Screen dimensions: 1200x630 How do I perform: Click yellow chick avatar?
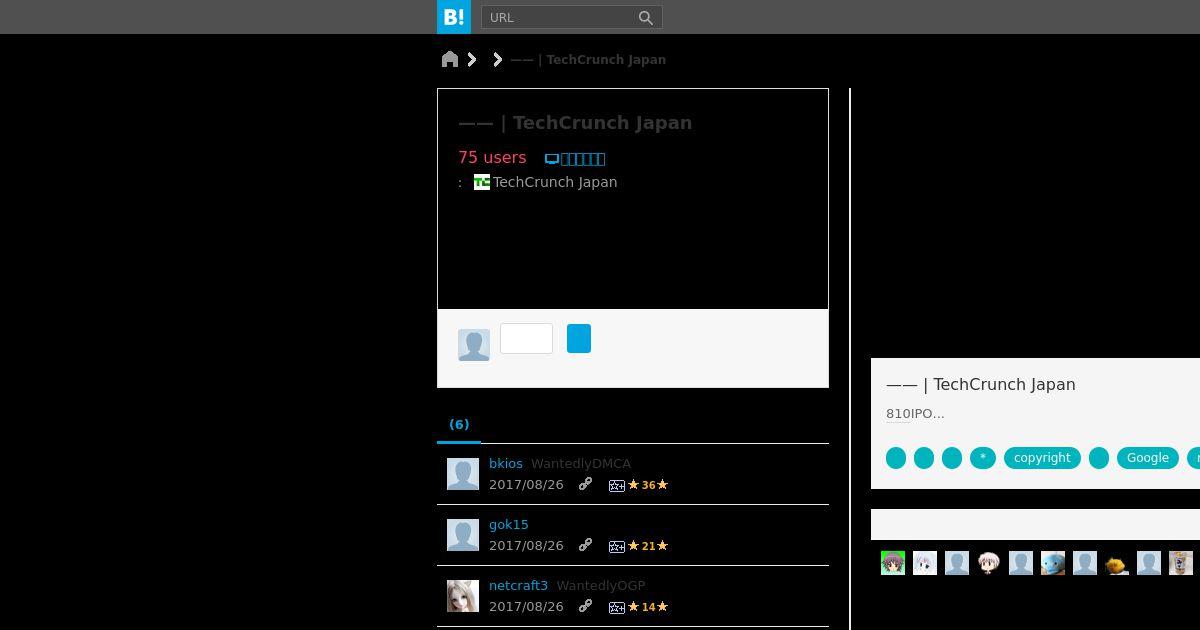tap(1117, 563)
